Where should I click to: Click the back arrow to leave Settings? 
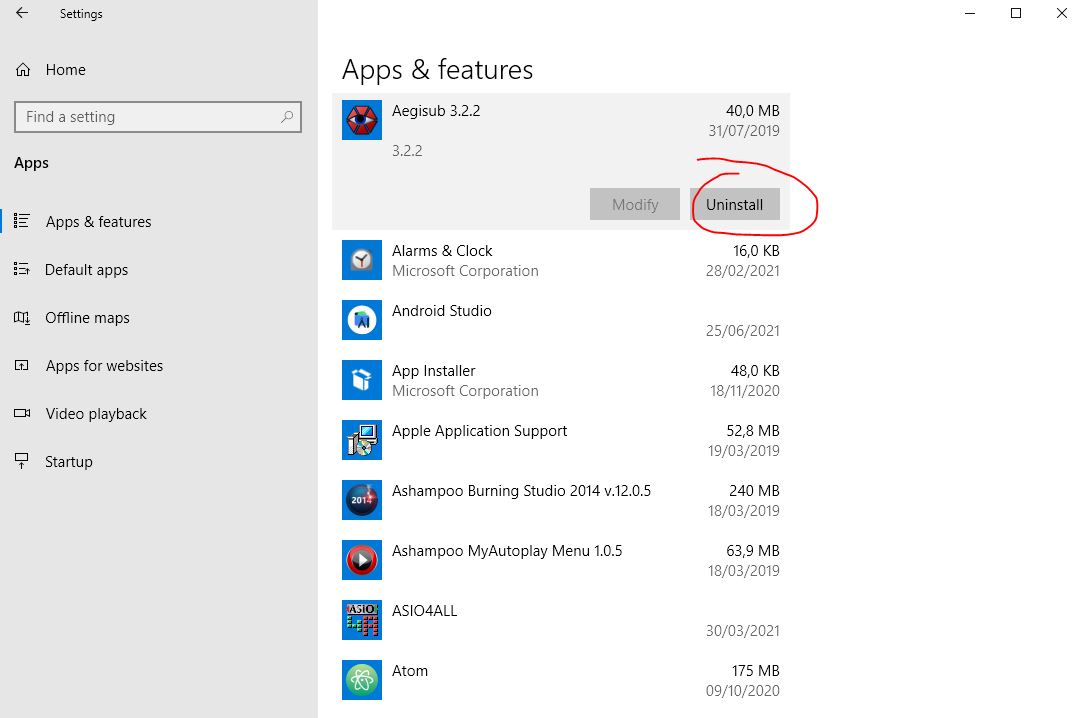21,13
